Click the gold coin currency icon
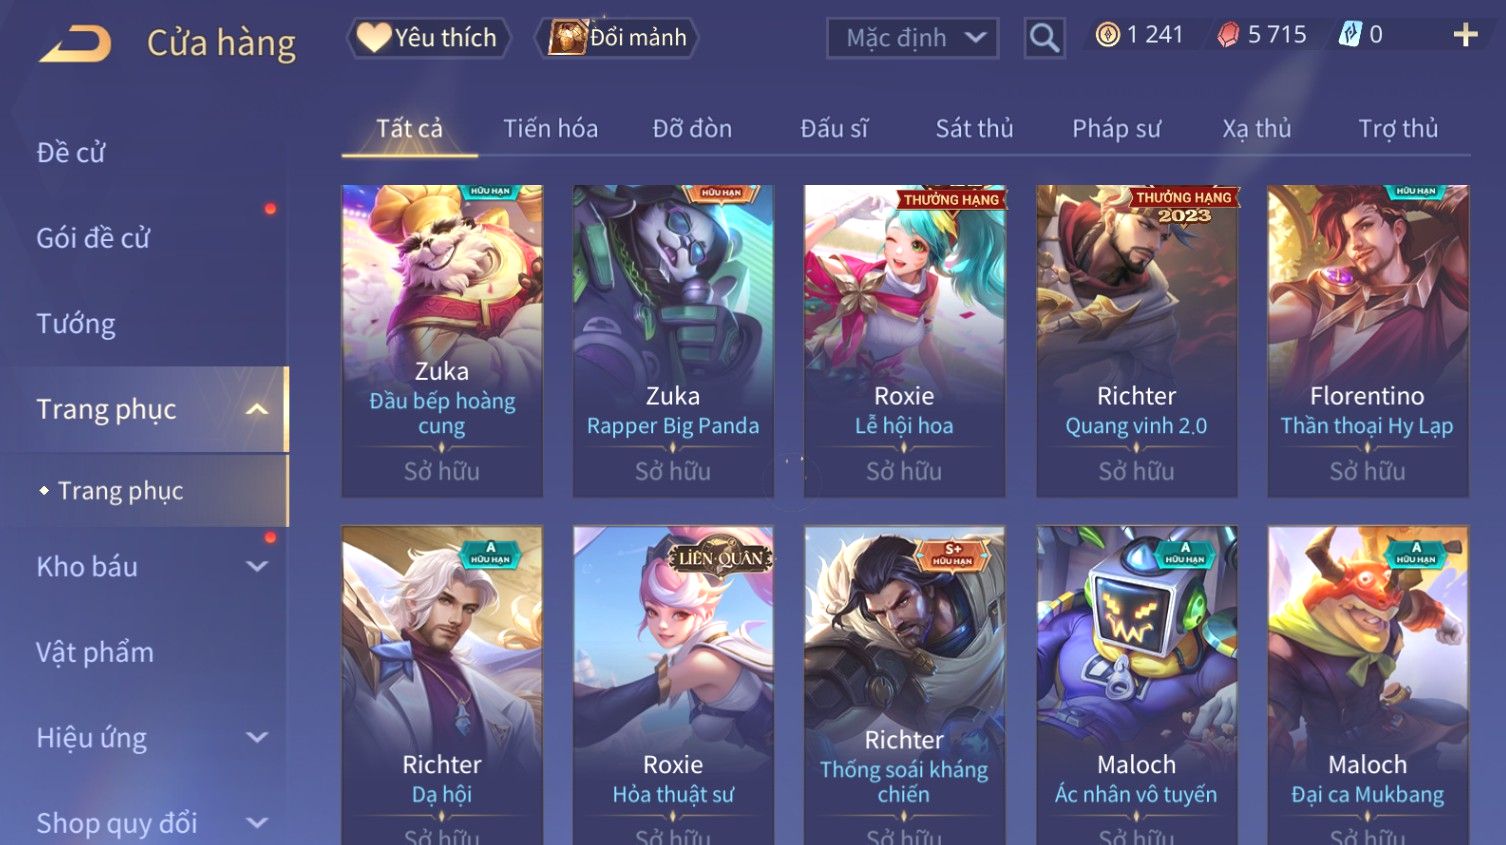1506x845 pixels. tap(1107, 35)
